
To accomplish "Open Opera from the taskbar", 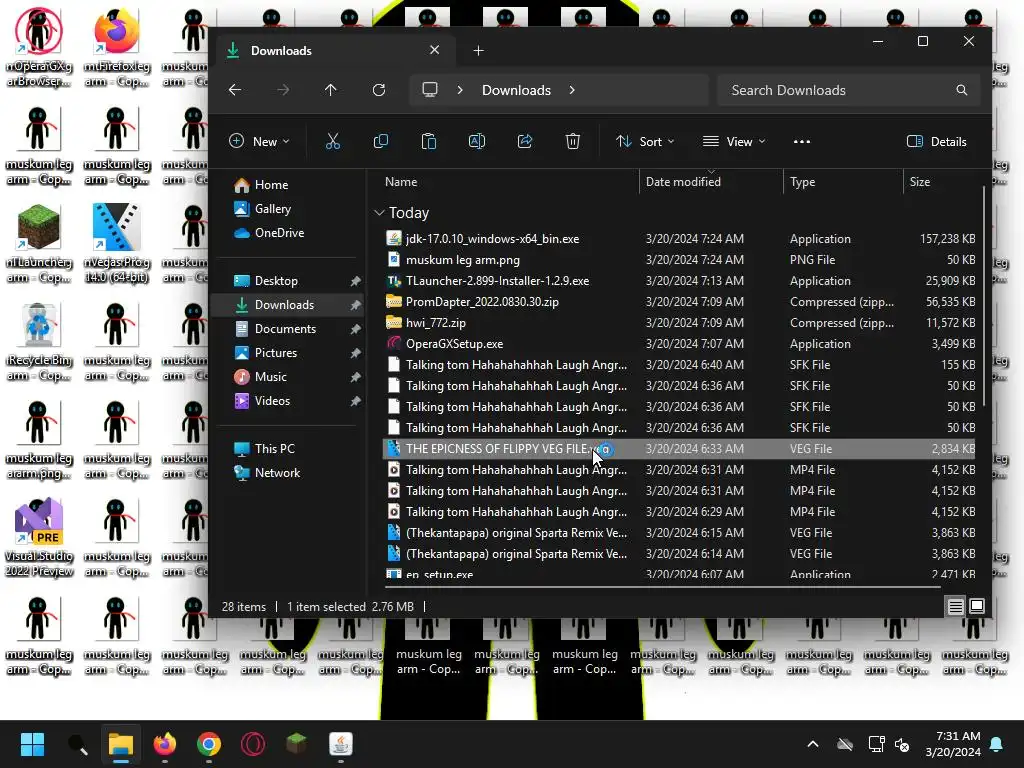I will click(253, 744).
